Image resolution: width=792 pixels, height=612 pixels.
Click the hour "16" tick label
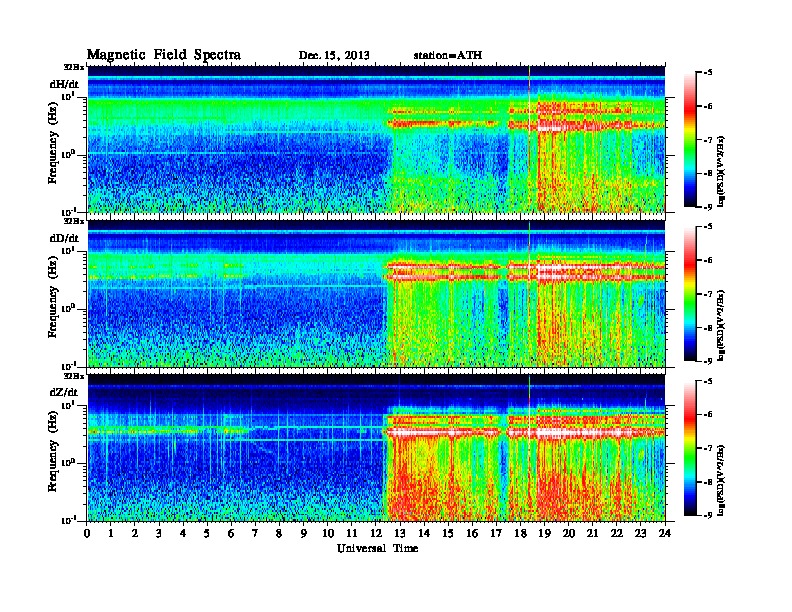tap(472, 533)
